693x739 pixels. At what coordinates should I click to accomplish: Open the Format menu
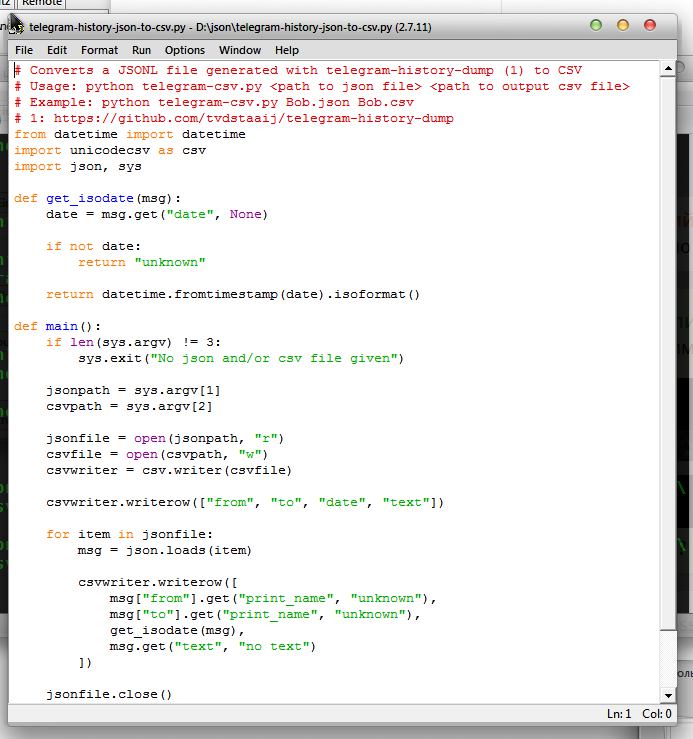[x=99, y=50]
